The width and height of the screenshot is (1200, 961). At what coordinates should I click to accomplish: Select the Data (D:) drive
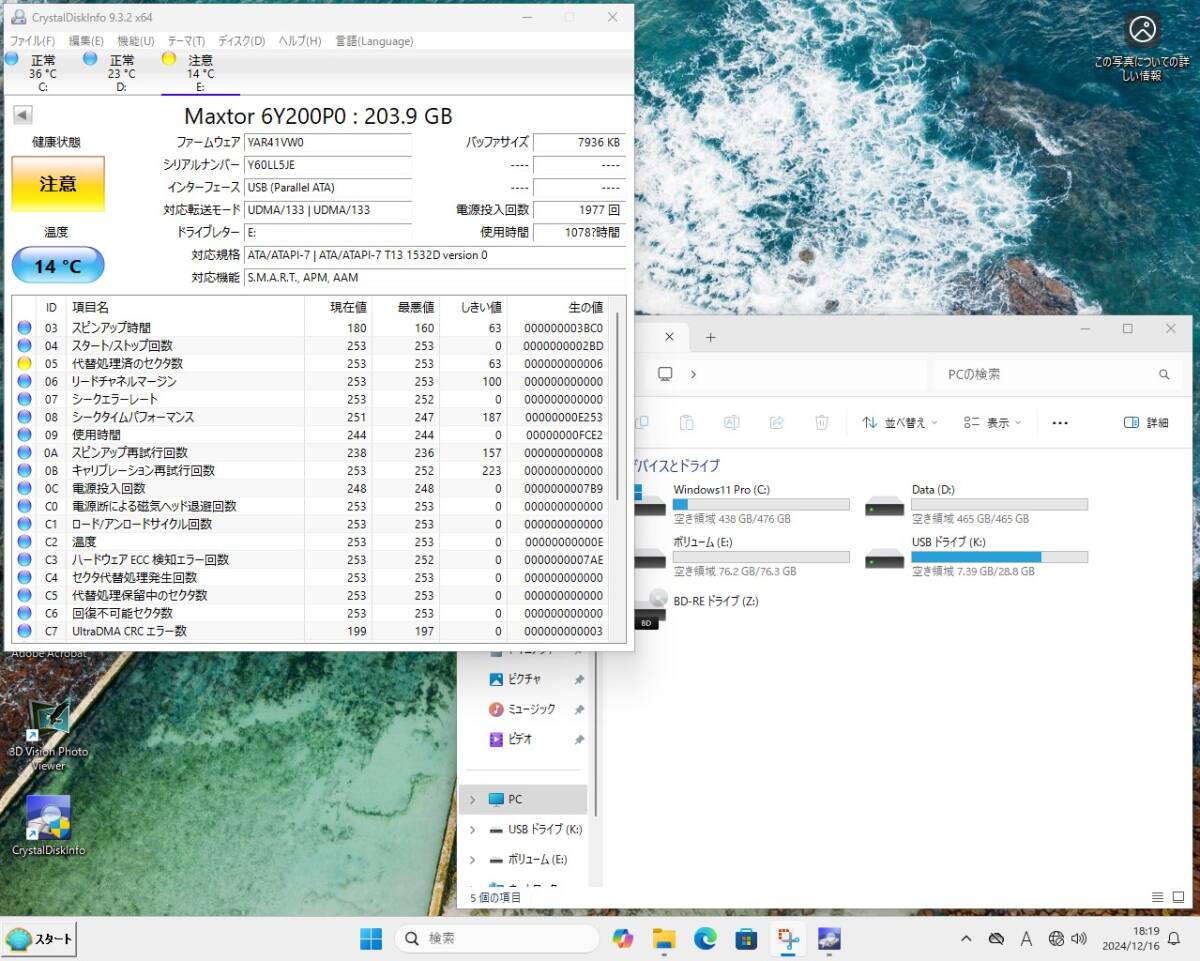[x=976, y=504]
